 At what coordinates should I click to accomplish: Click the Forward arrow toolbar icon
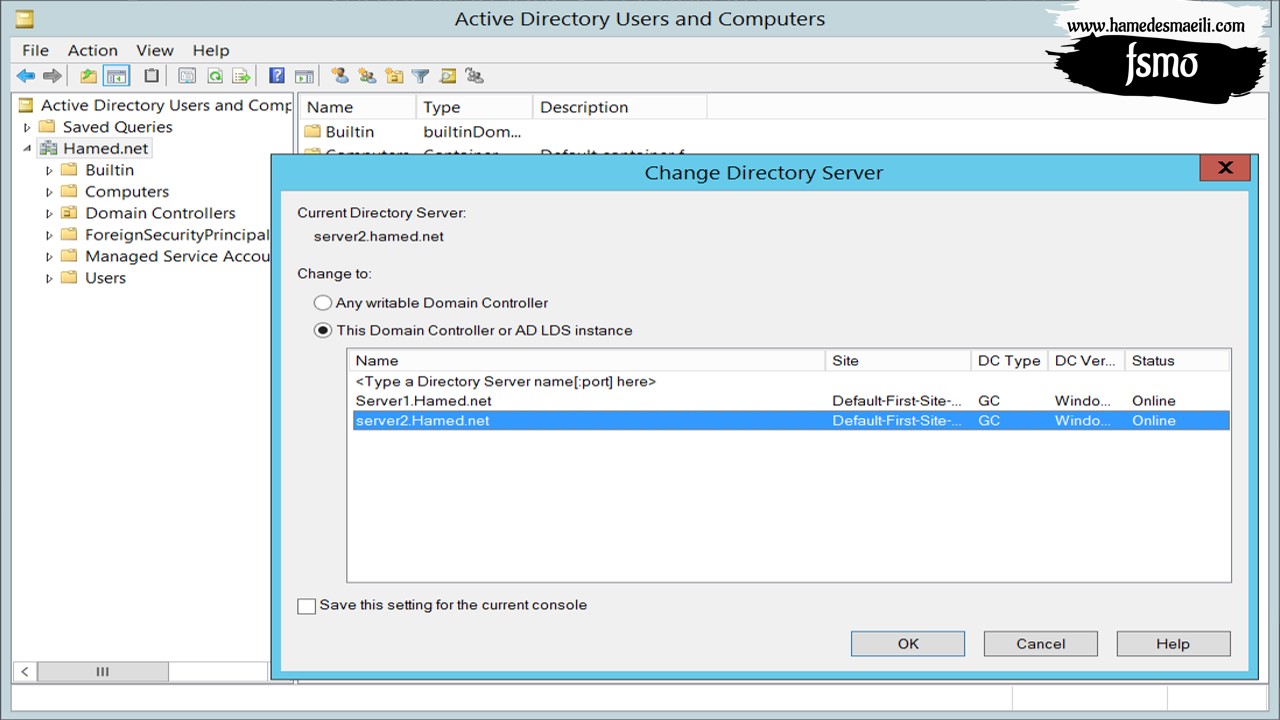pyautogui.click(x=52, y=76)
